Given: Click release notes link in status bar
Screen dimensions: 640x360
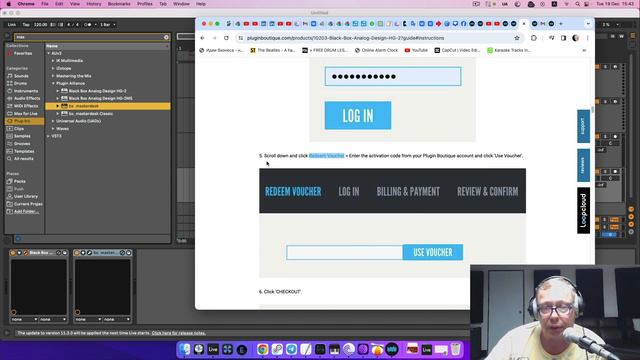Looking at the screenshot, I should (x=179, y=333).
